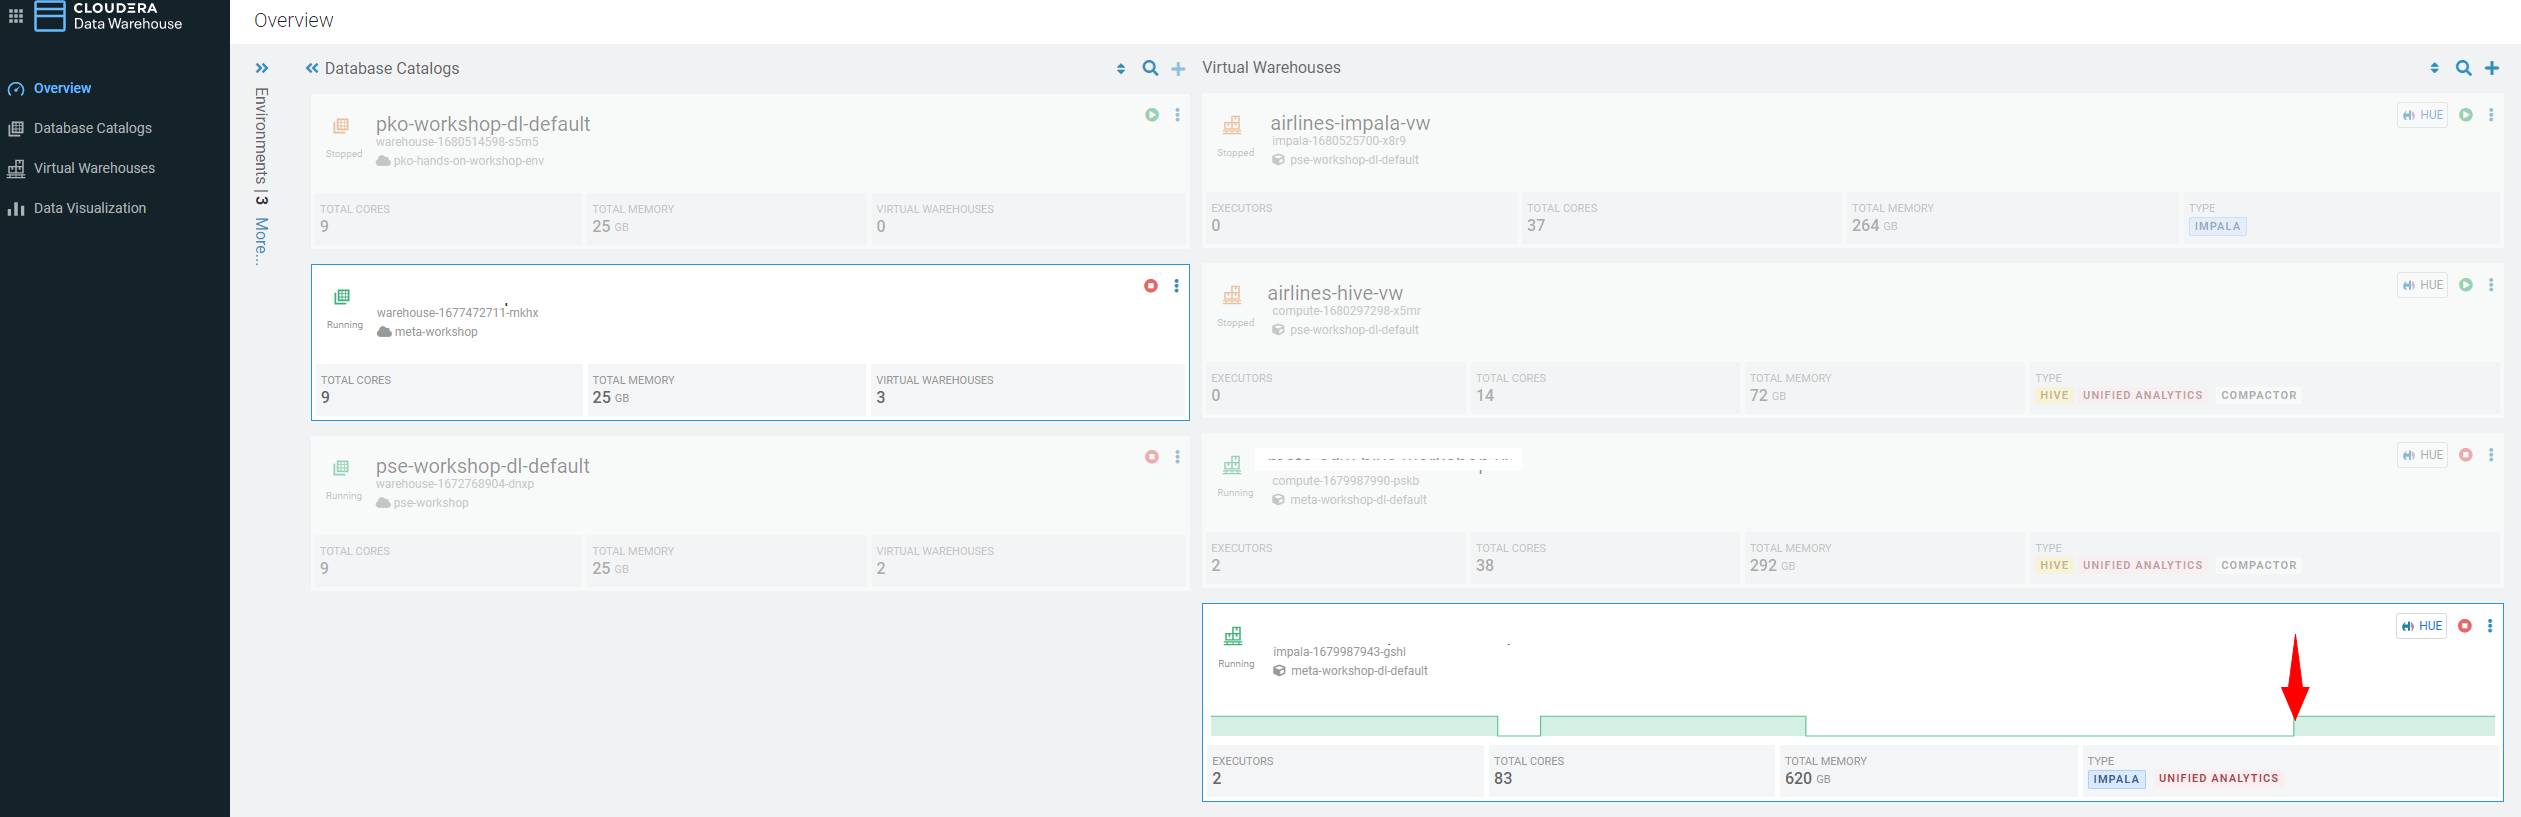The width and height of the screenshot is (2521, 817).
Task: Stop the compute-1679987990-pskb warehouse
Action: coord(2466,455)
